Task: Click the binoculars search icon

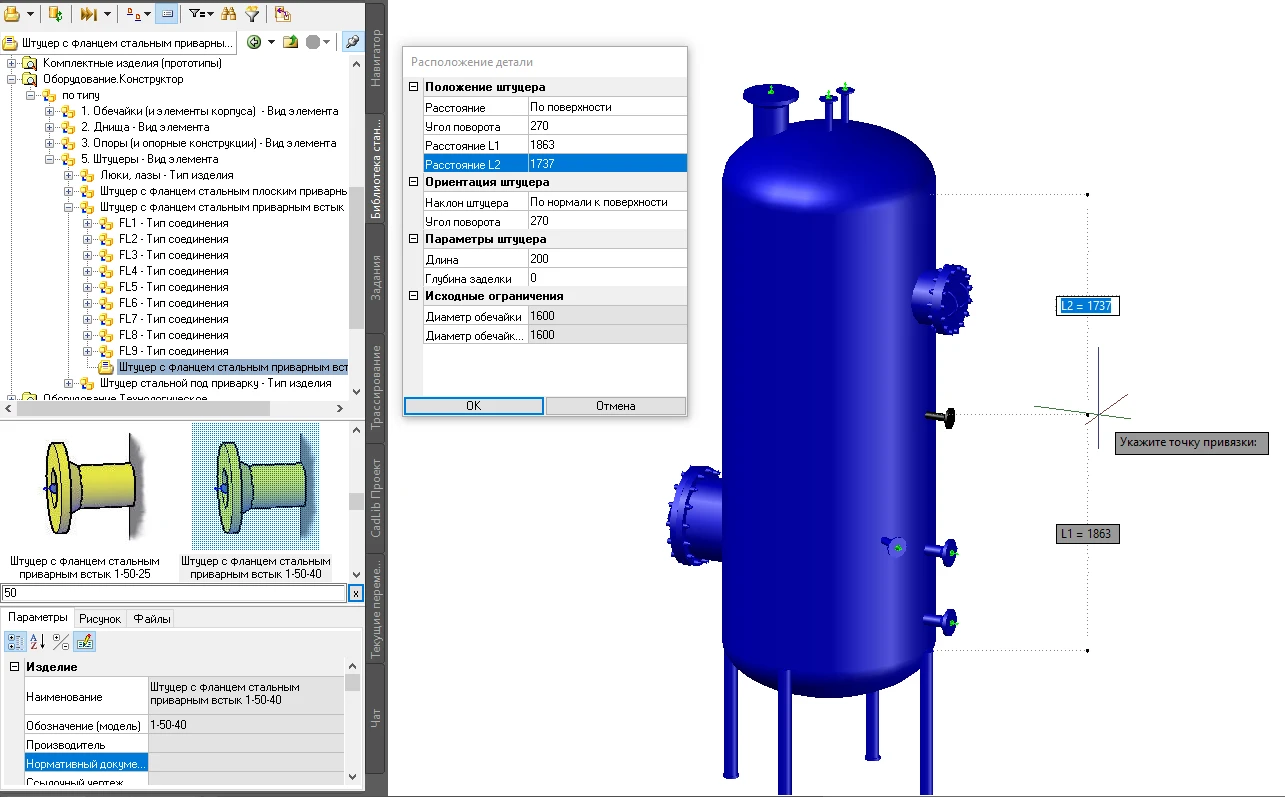Action: click(x=229, y=14)
